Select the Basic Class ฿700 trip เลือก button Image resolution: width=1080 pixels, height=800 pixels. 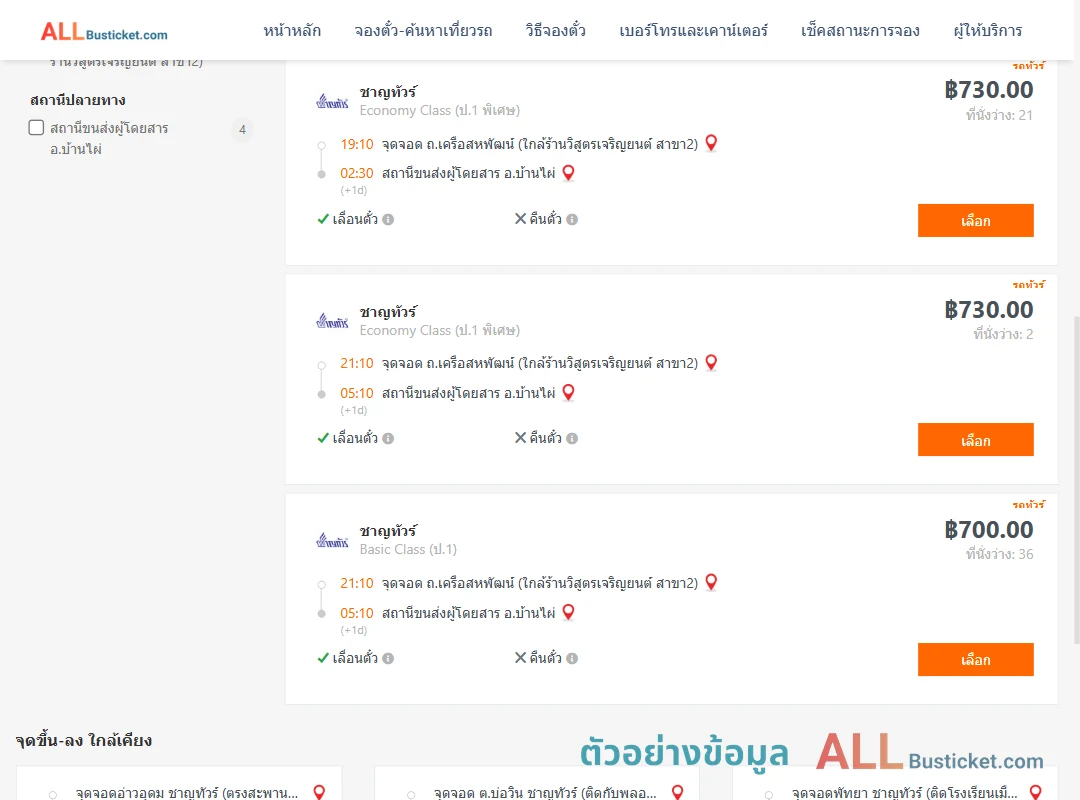coord(975,659)
